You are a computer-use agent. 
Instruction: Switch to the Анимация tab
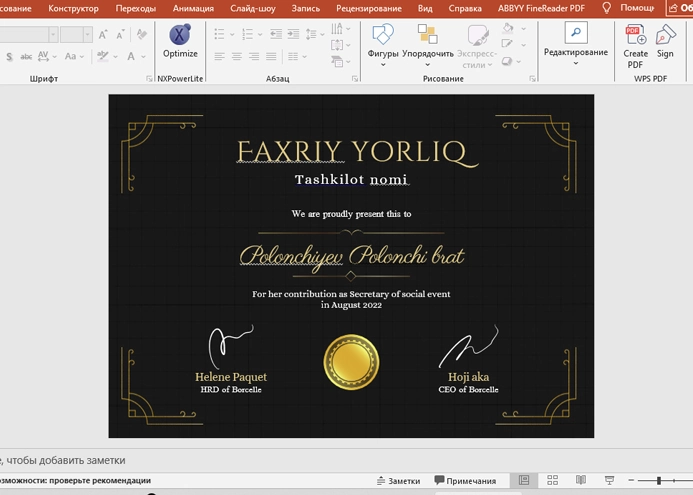pos(193,8)
